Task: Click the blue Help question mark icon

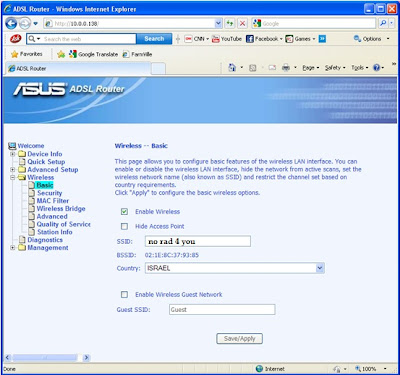Action: point(377,68)
